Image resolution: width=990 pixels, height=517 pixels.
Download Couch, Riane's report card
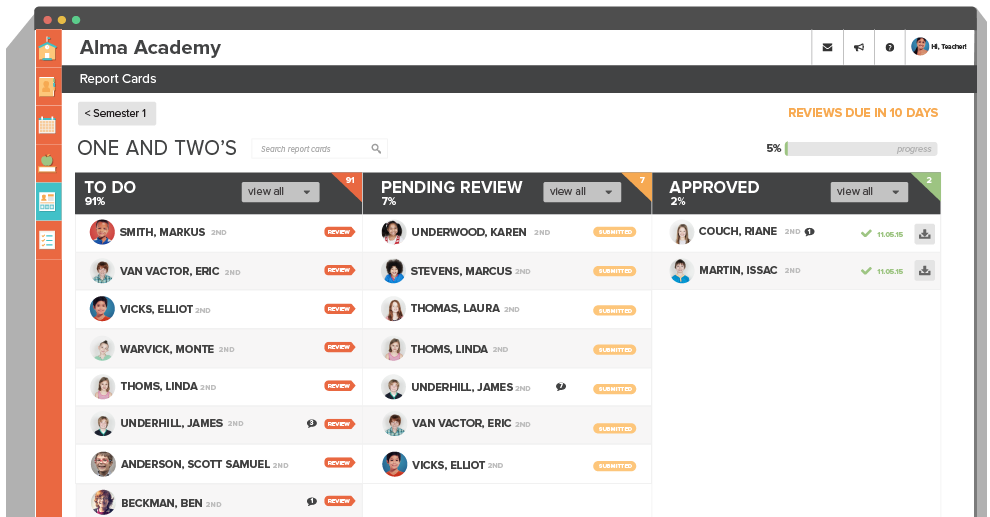click(x=925, y=234)
